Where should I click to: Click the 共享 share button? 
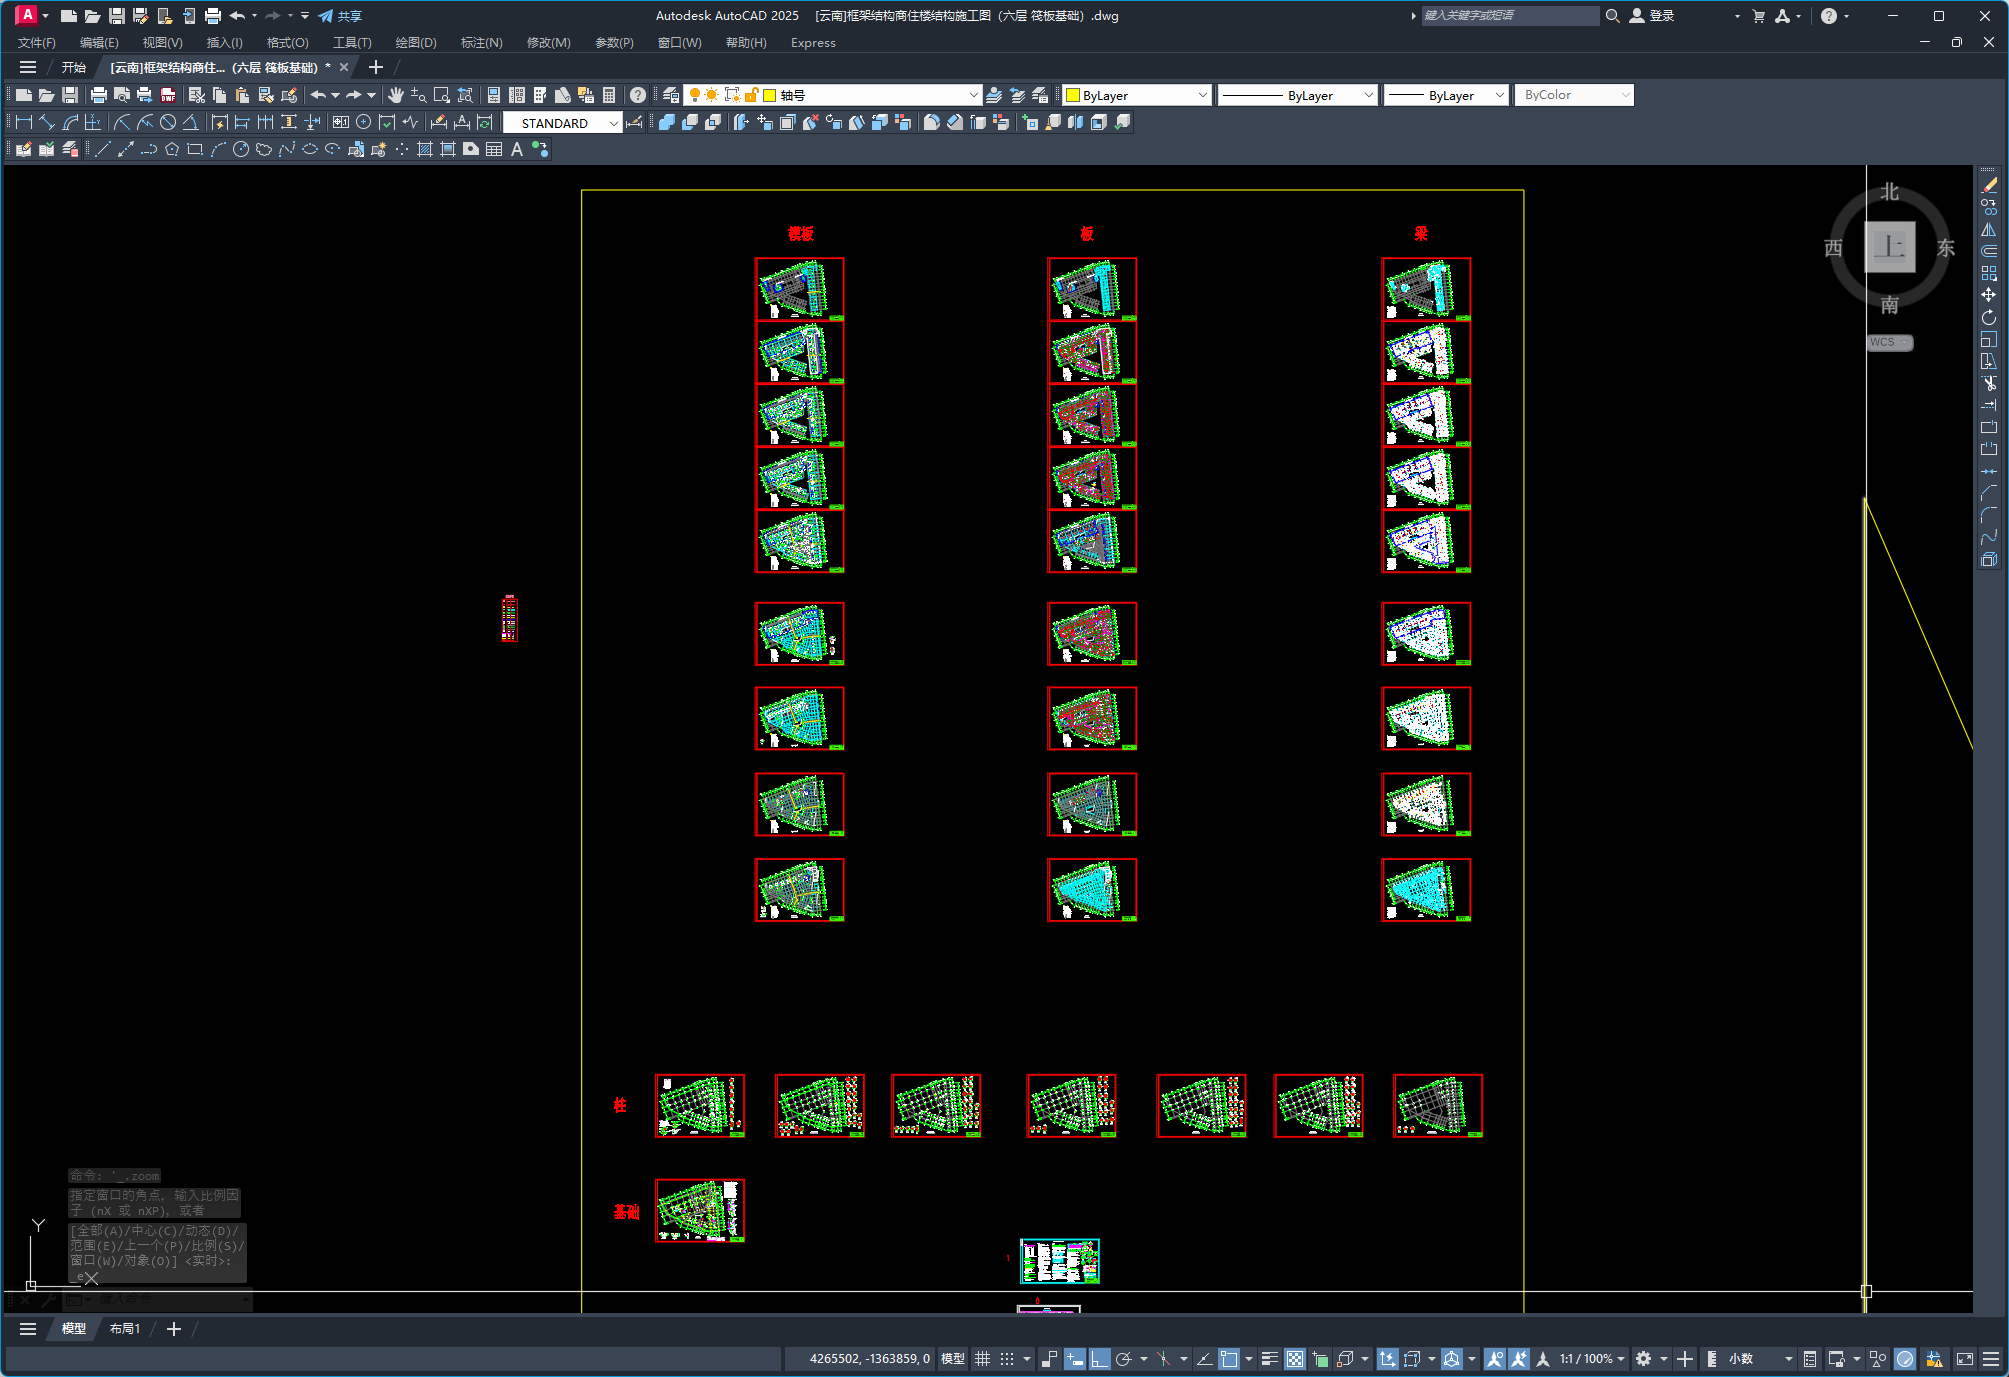point(341,15)
